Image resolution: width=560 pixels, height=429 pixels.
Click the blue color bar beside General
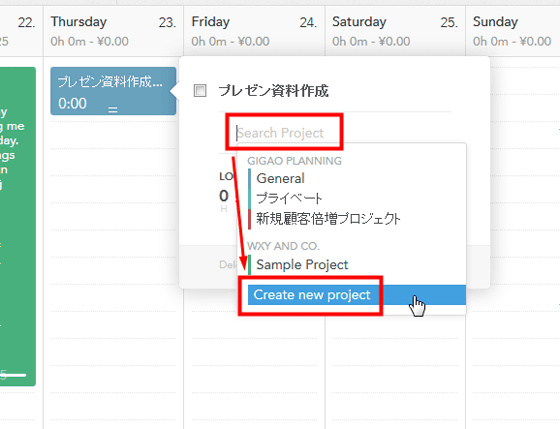click(x=249, y=179)
